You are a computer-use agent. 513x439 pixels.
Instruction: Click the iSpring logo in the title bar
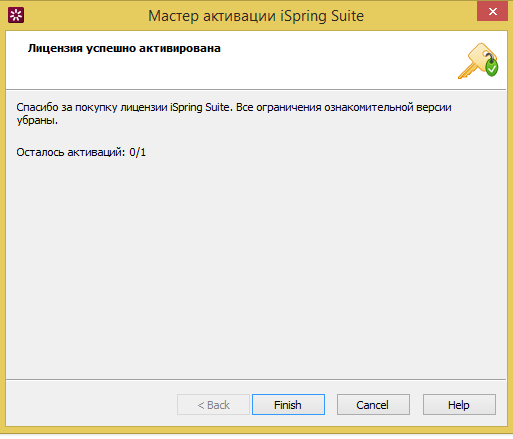16,15
